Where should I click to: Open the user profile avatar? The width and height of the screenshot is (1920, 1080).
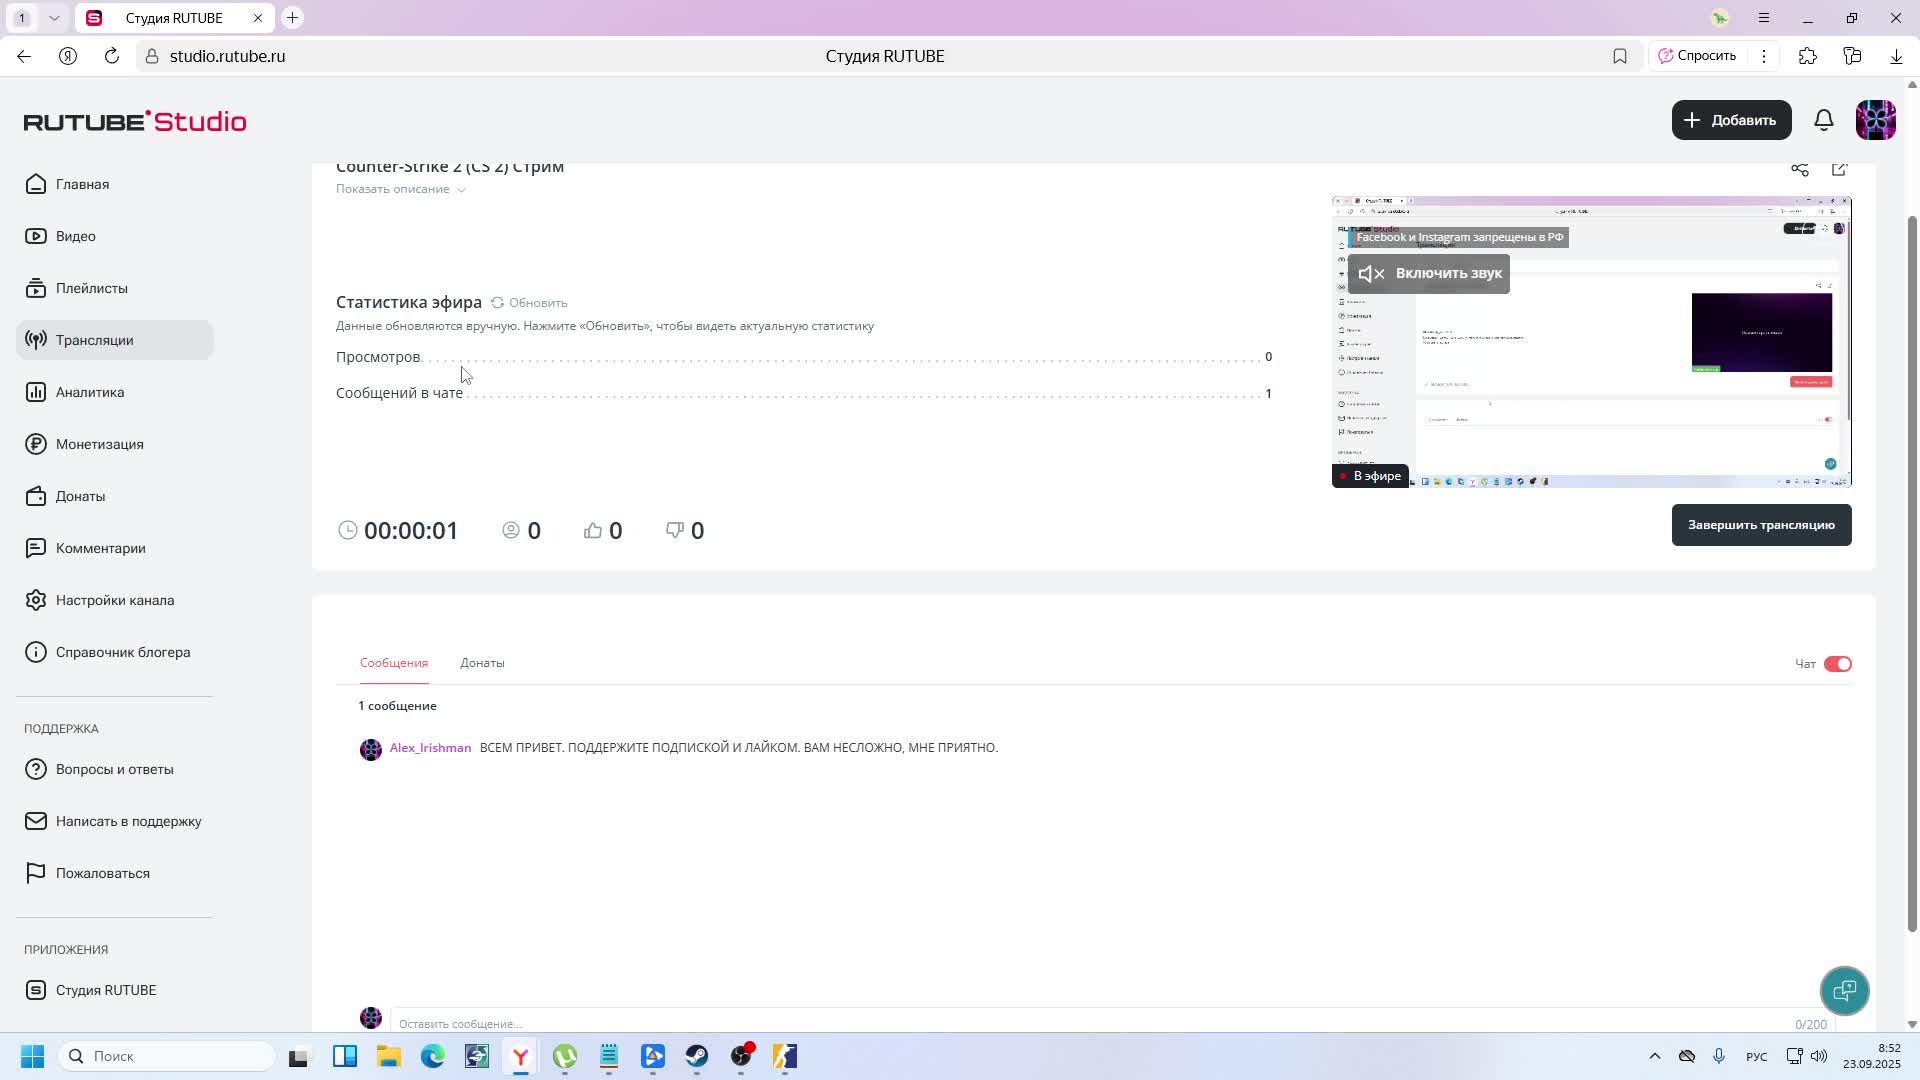point(1875,120)
